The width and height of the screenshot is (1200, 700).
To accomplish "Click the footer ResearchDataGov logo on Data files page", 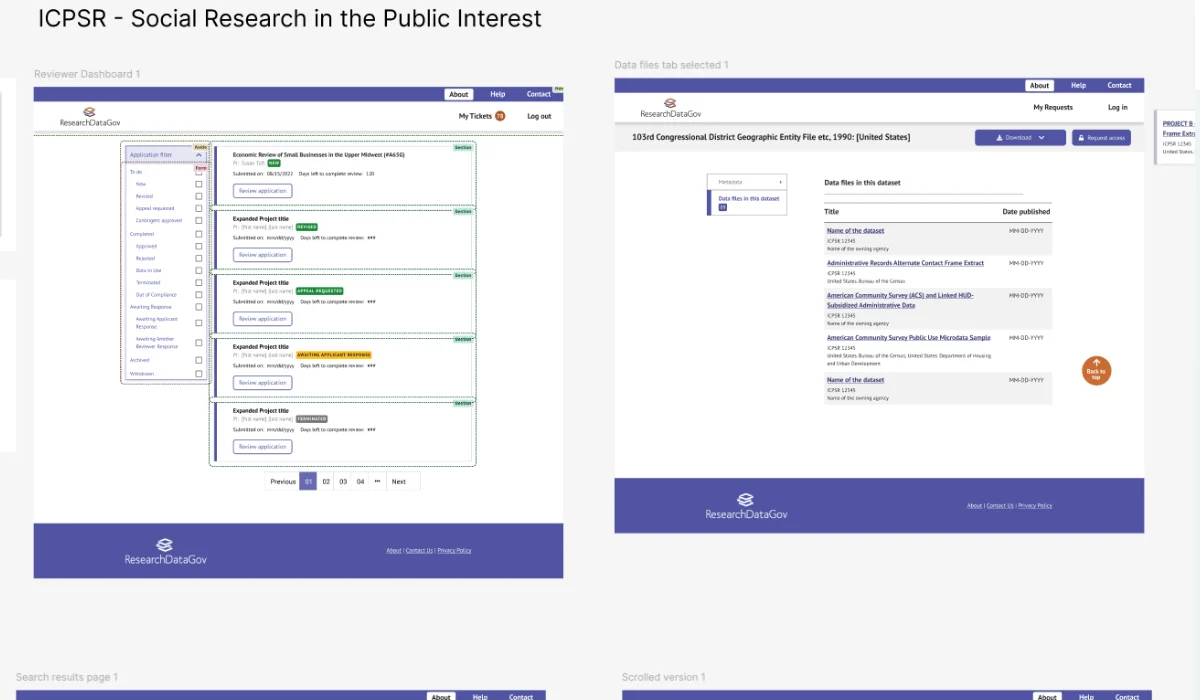I will coord(746,506).
